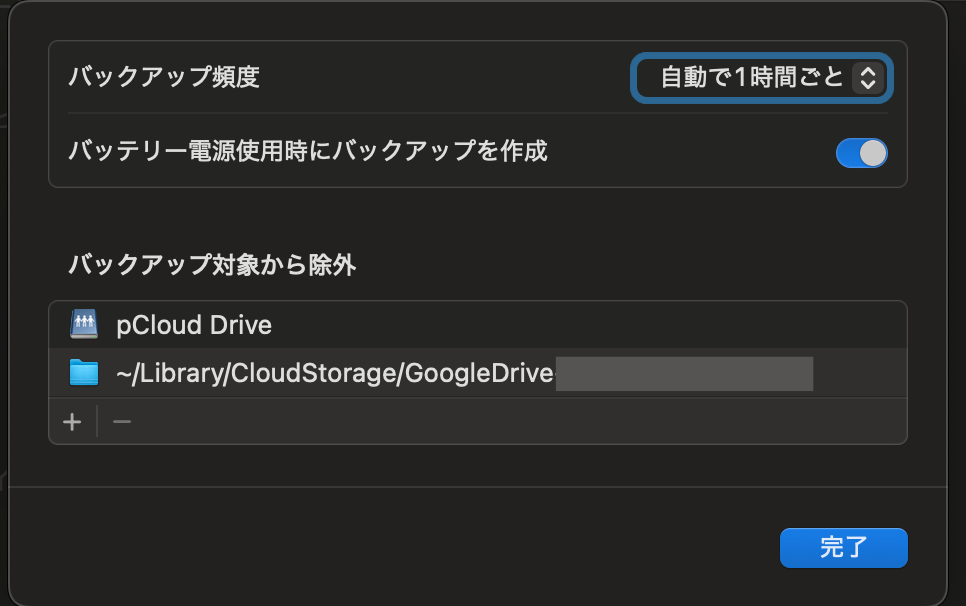Add an exclusion with the plus icon
Viewport: 966px width, 606px height.
72,422
